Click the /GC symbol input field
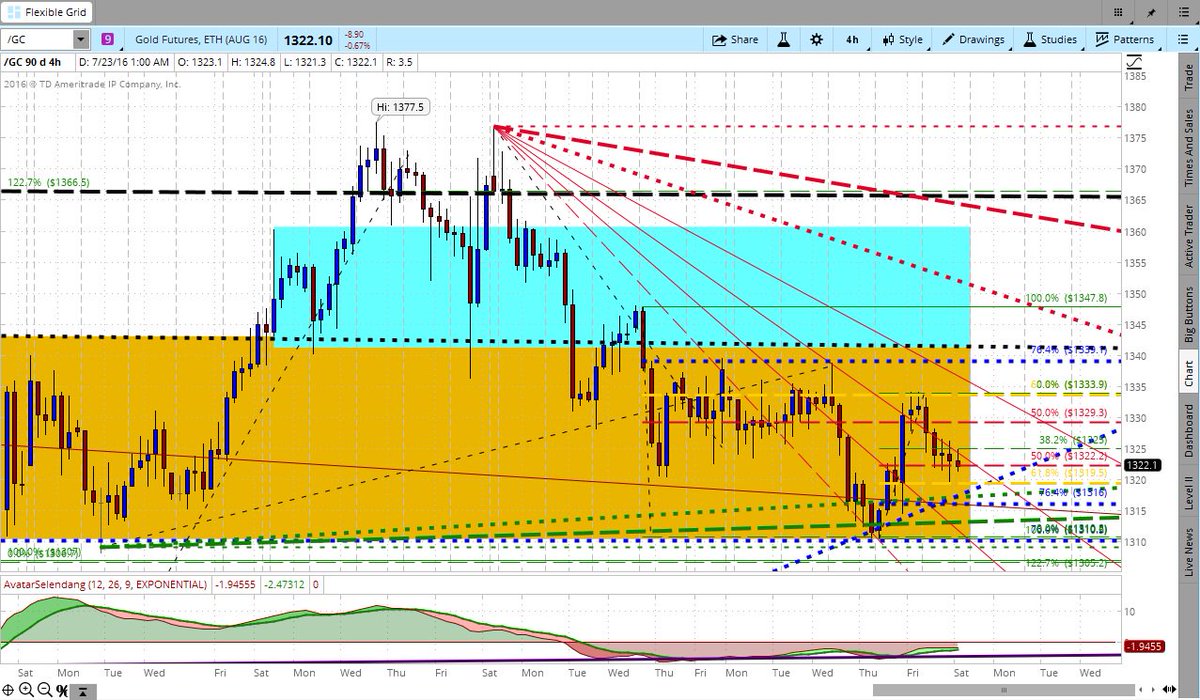Image resolution: width=1200 pixels, height=700 pixels. click(38, 40)
